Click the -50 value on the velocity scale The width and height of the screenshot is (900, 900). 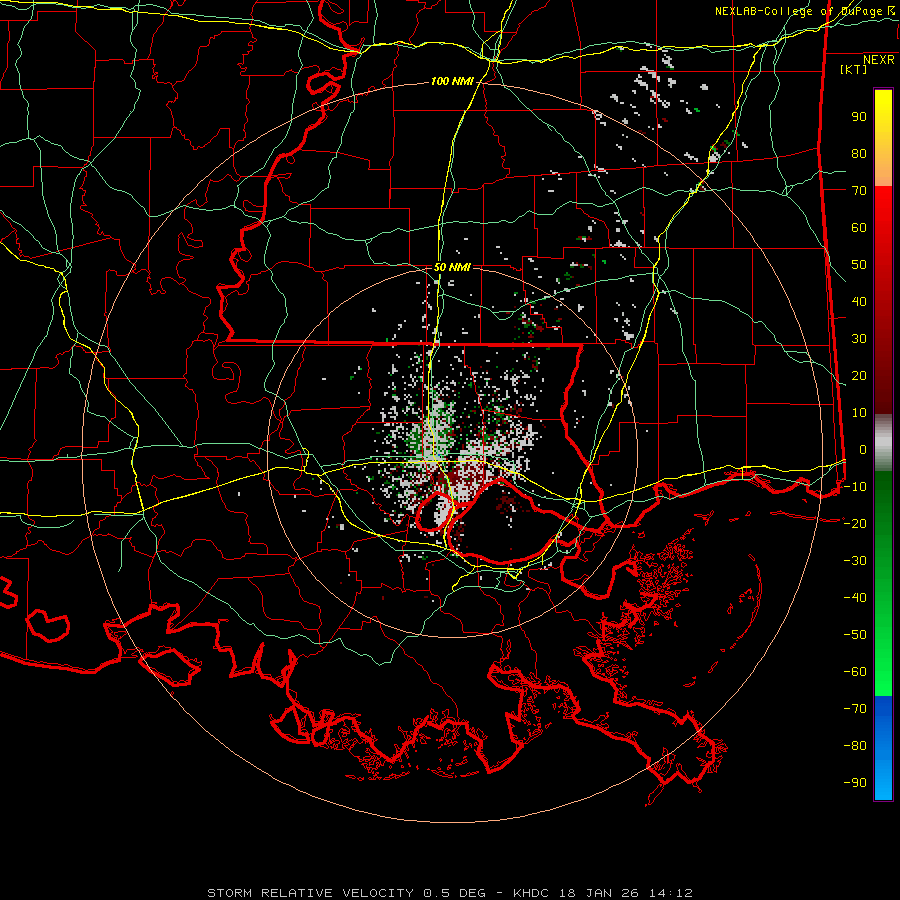855,635
